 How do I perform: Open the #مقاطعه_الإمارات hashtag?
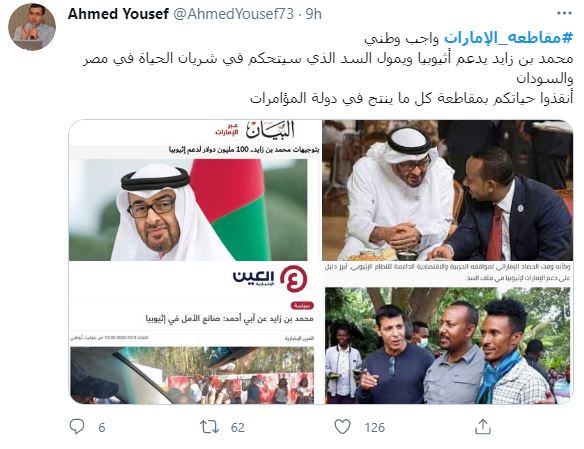click(508, 38)
